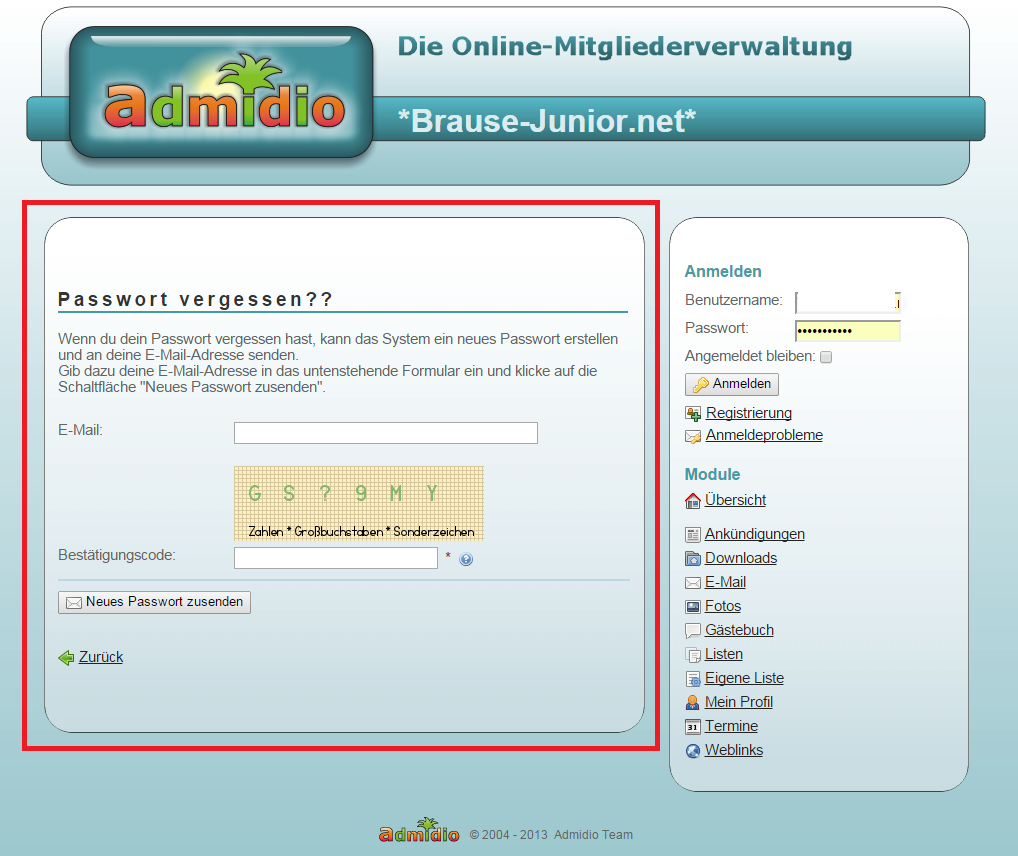Select the Ankündigungen module icon

coord(692,533)
